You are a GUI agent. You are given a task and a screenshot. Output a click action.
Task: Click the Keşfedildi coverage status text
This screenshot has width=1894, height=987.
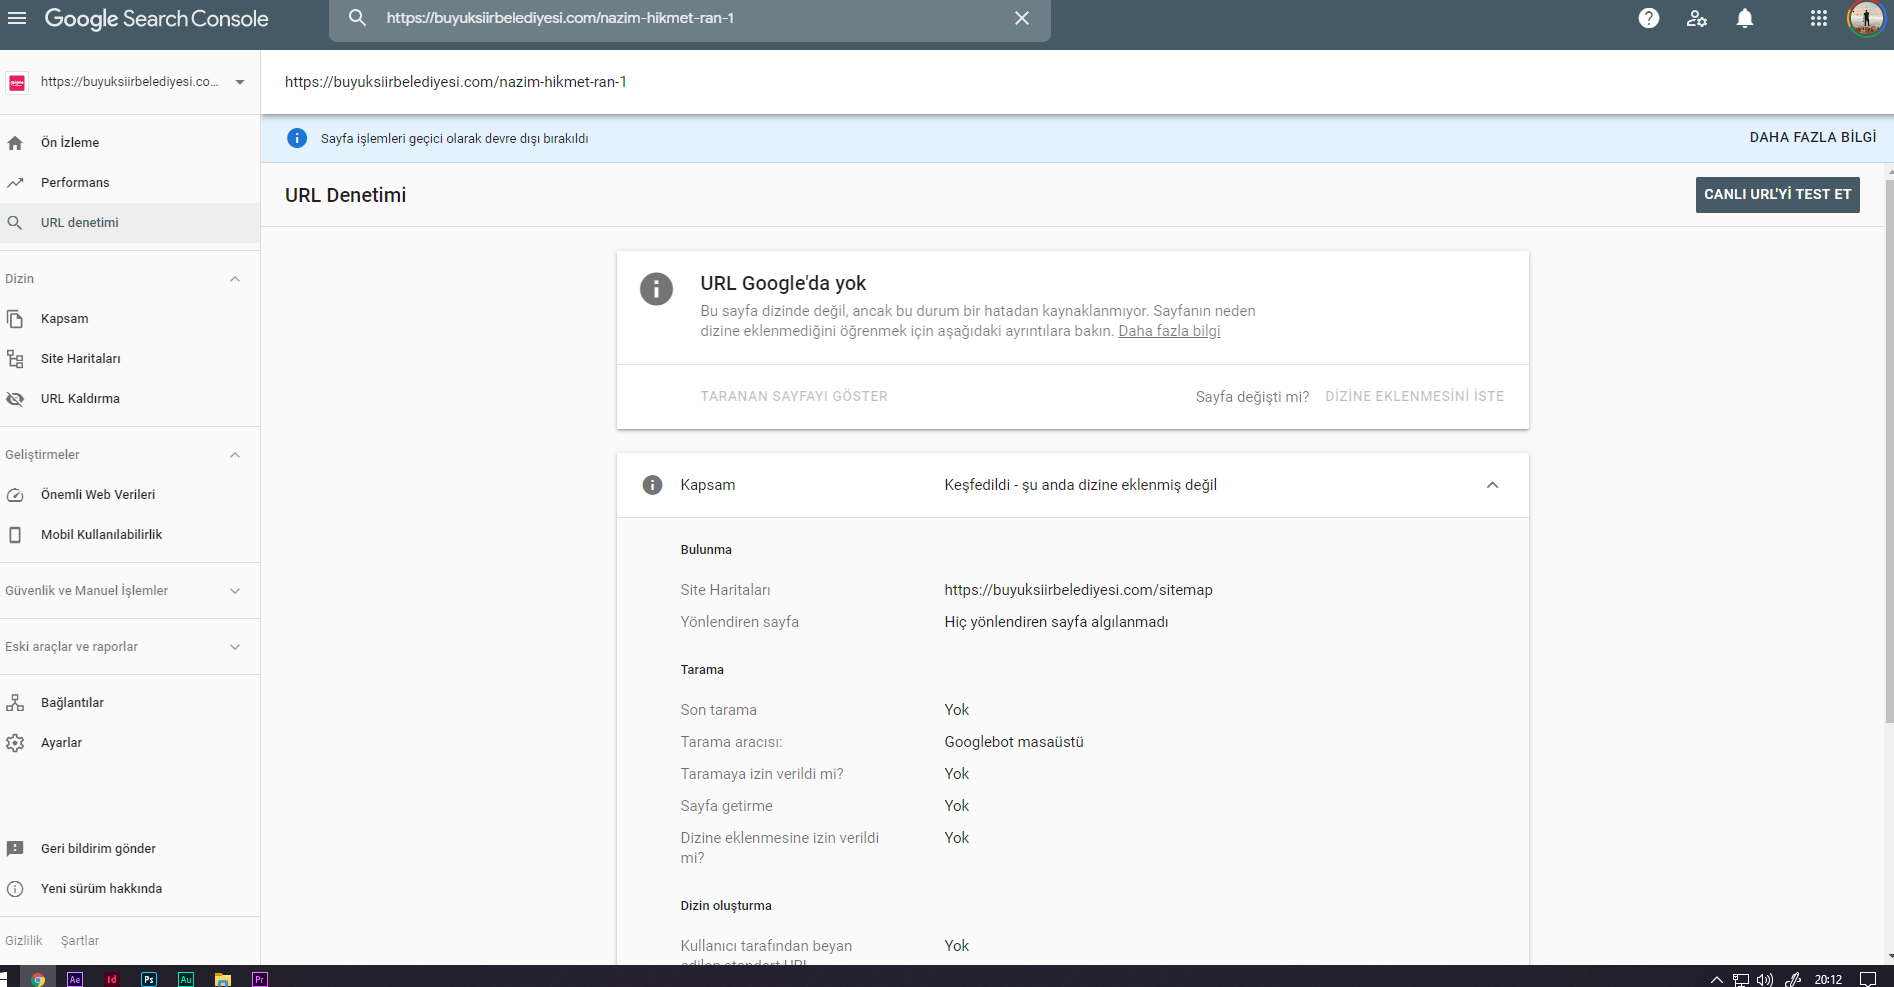point(1081,485)
